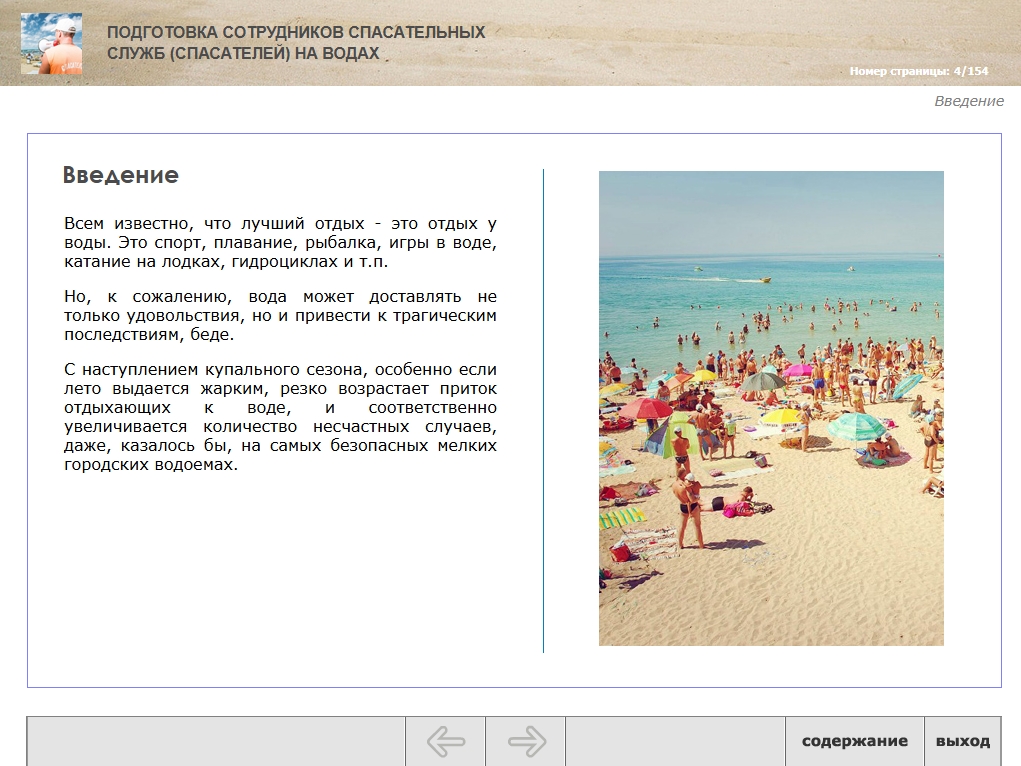The height and width of the screenshot is (766, 1021).
Task: Click paragraph starting 'С наступлением купального'
Action: (x=280, y=417)
